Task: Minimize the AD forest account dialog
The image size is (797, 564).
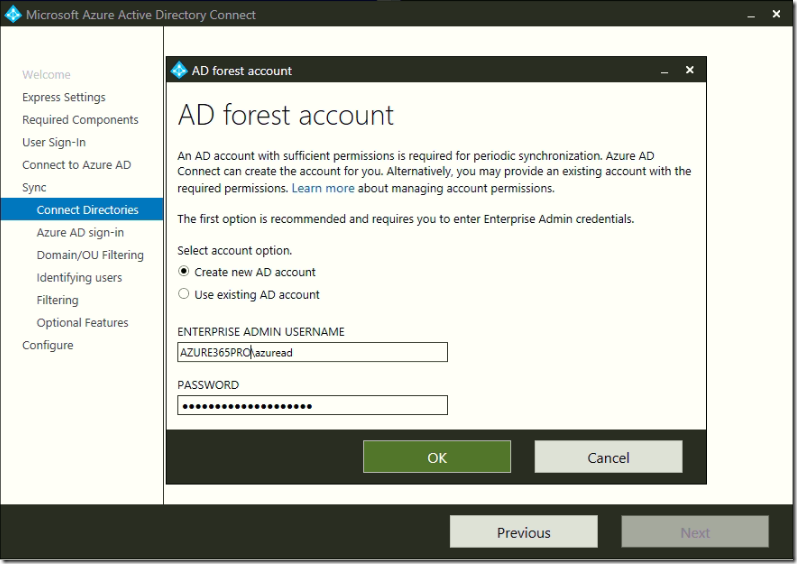Action: [x=664, y=71]
